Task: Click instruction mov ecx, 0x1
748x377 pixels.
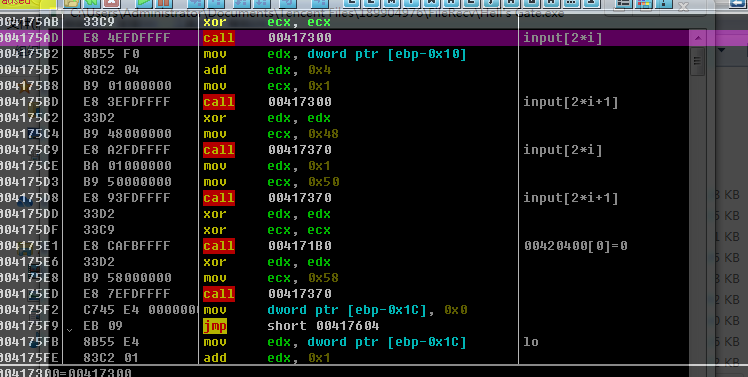Action: pyautogui.click(x=267, y=86)
